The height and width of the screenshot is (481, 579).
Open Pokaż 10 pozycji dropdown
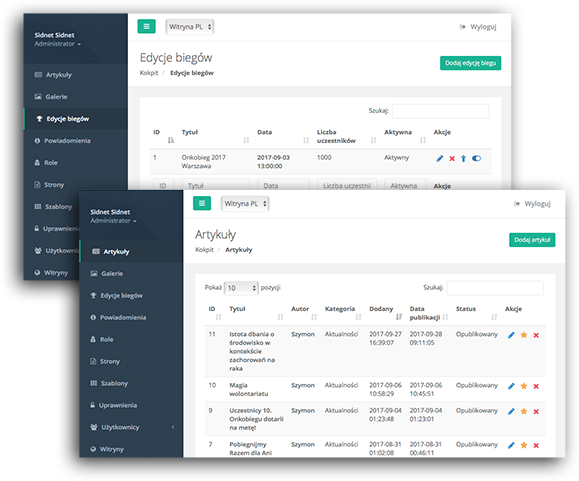point(241,288)
